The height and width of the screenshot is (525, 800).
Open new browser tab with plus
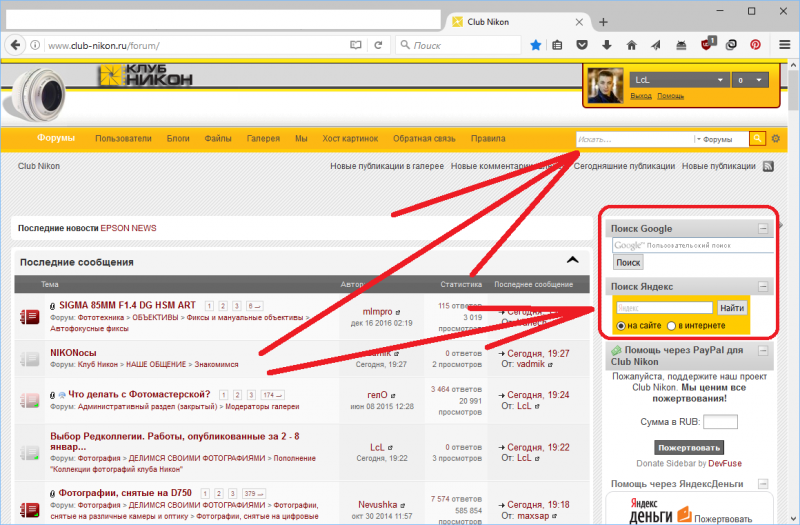coord(603,22)
